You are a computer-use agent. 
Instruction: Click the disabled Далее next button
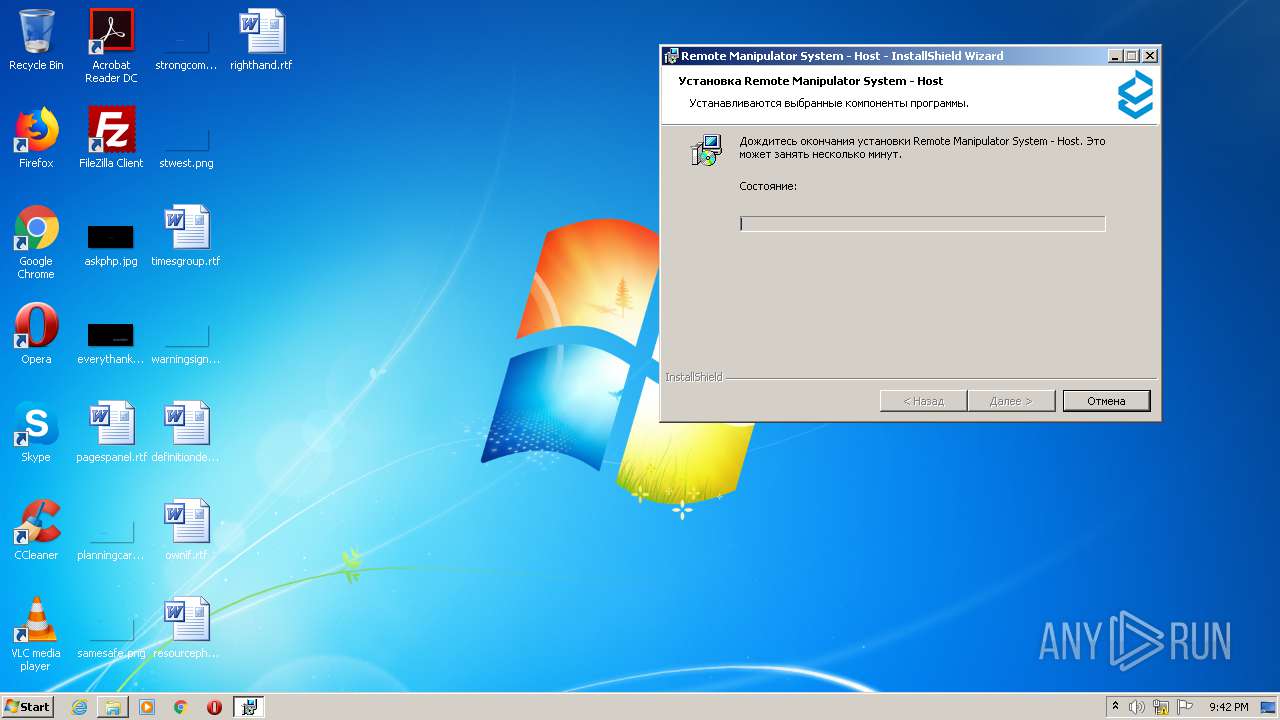tap(1011, 401)
